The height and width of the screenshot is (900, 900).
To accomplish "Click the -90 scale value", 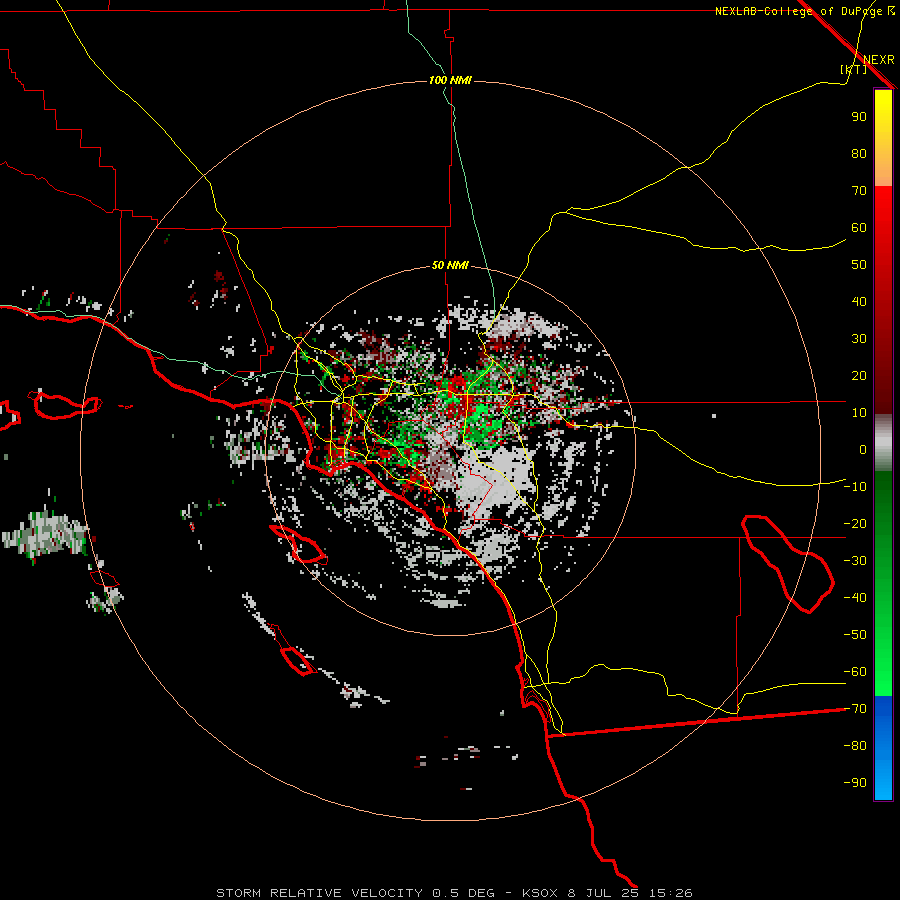I will pos(855,783).
